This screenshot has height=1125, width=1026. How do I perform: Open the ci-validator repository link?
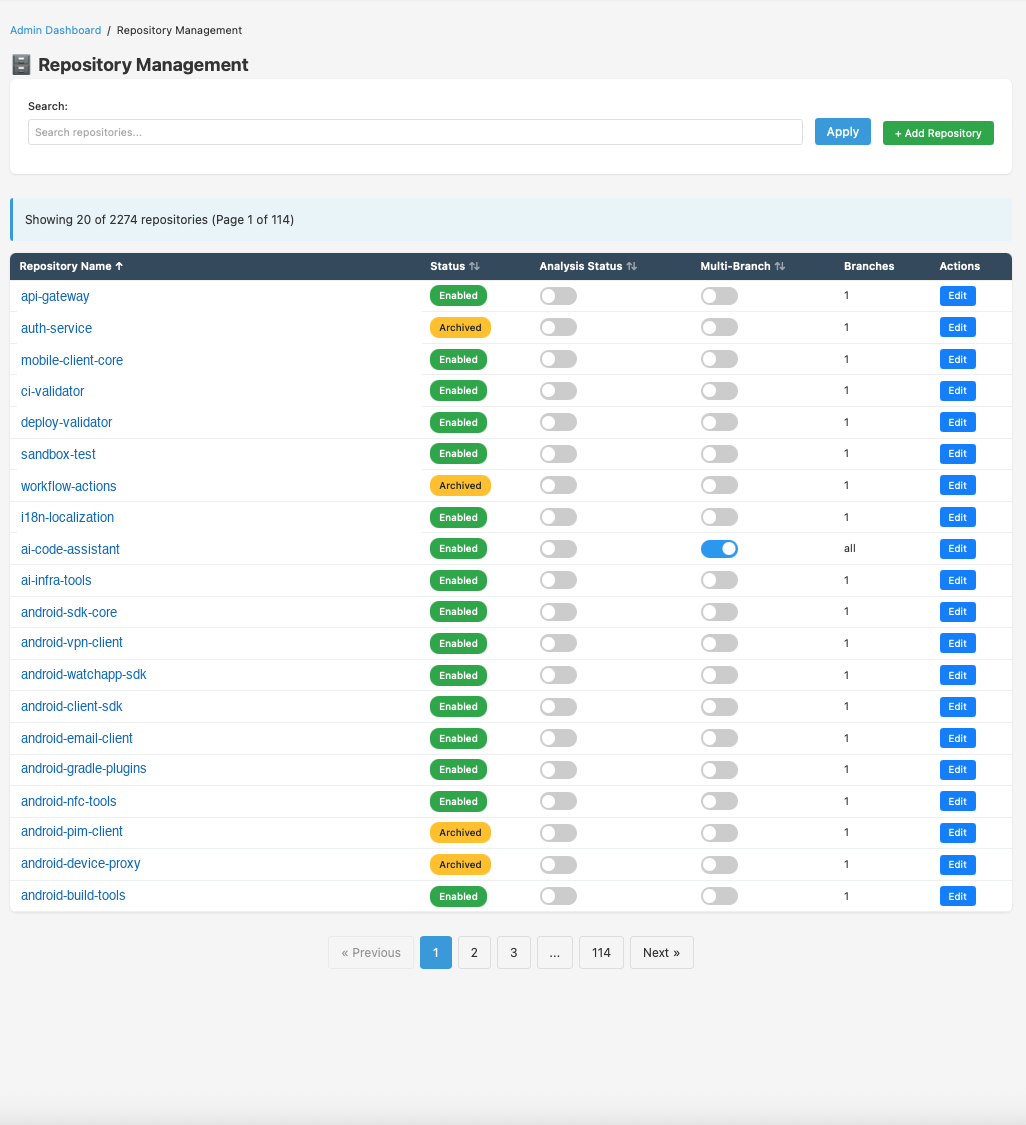pos(52,391)
